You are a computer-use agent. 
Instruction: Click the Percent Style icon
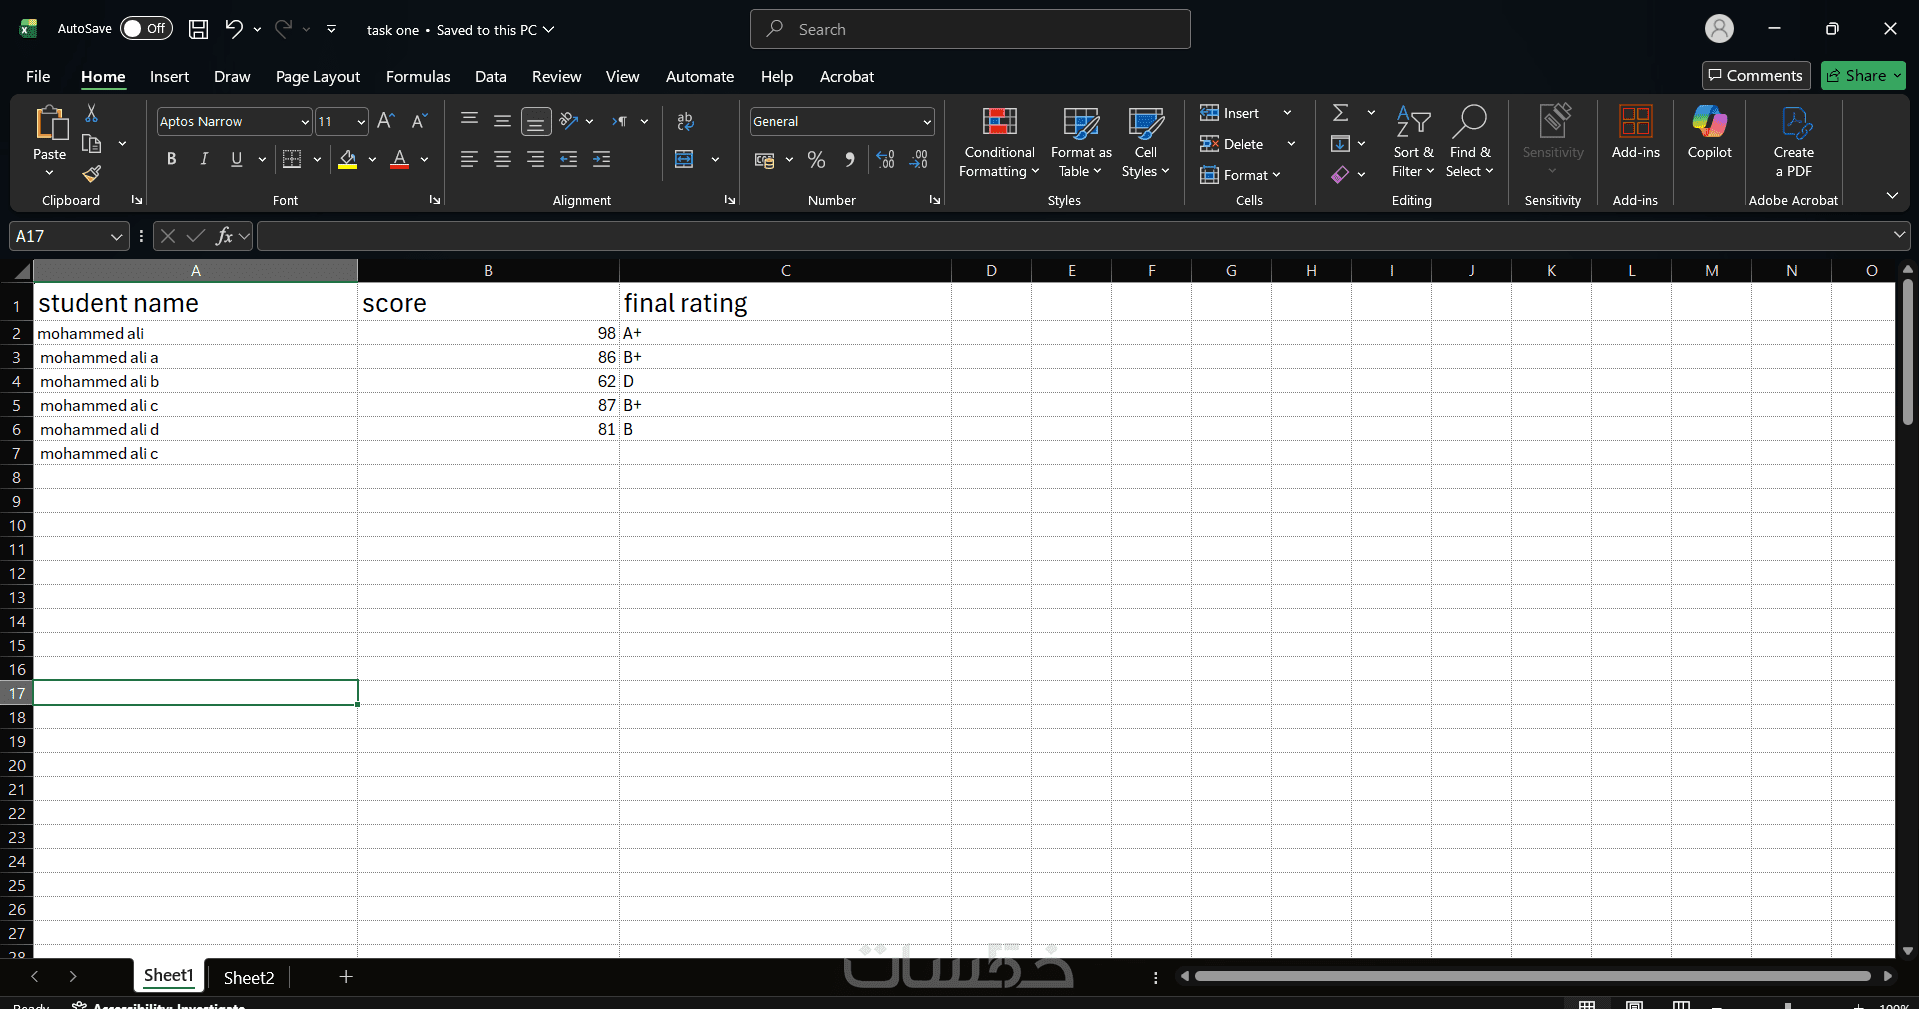pyautogui.click(x=816, y=160)
